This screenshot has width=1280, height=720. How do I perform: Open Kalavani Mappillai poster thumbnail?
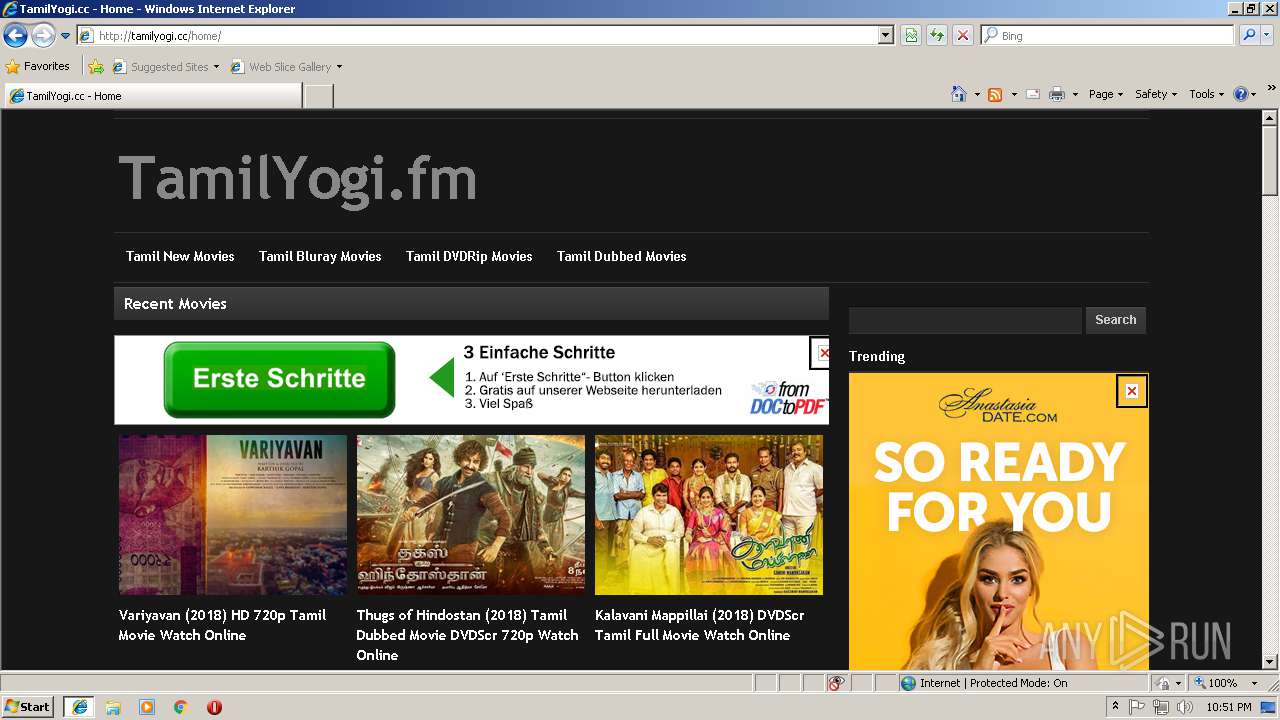(x=709, y=515)
